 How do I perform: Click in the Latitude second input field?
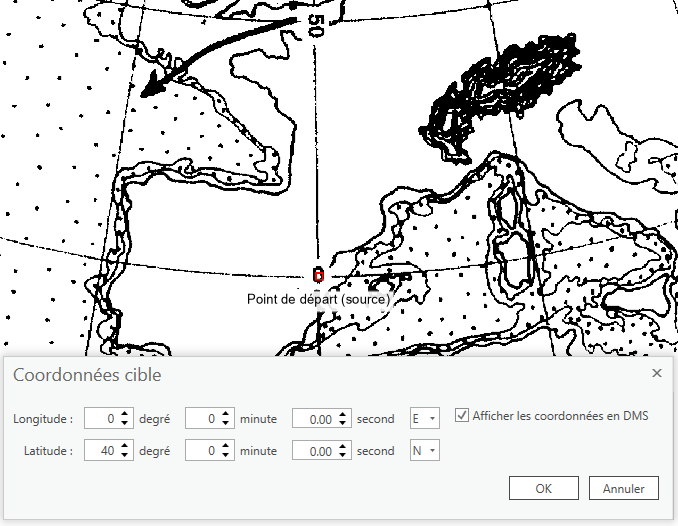314,451
